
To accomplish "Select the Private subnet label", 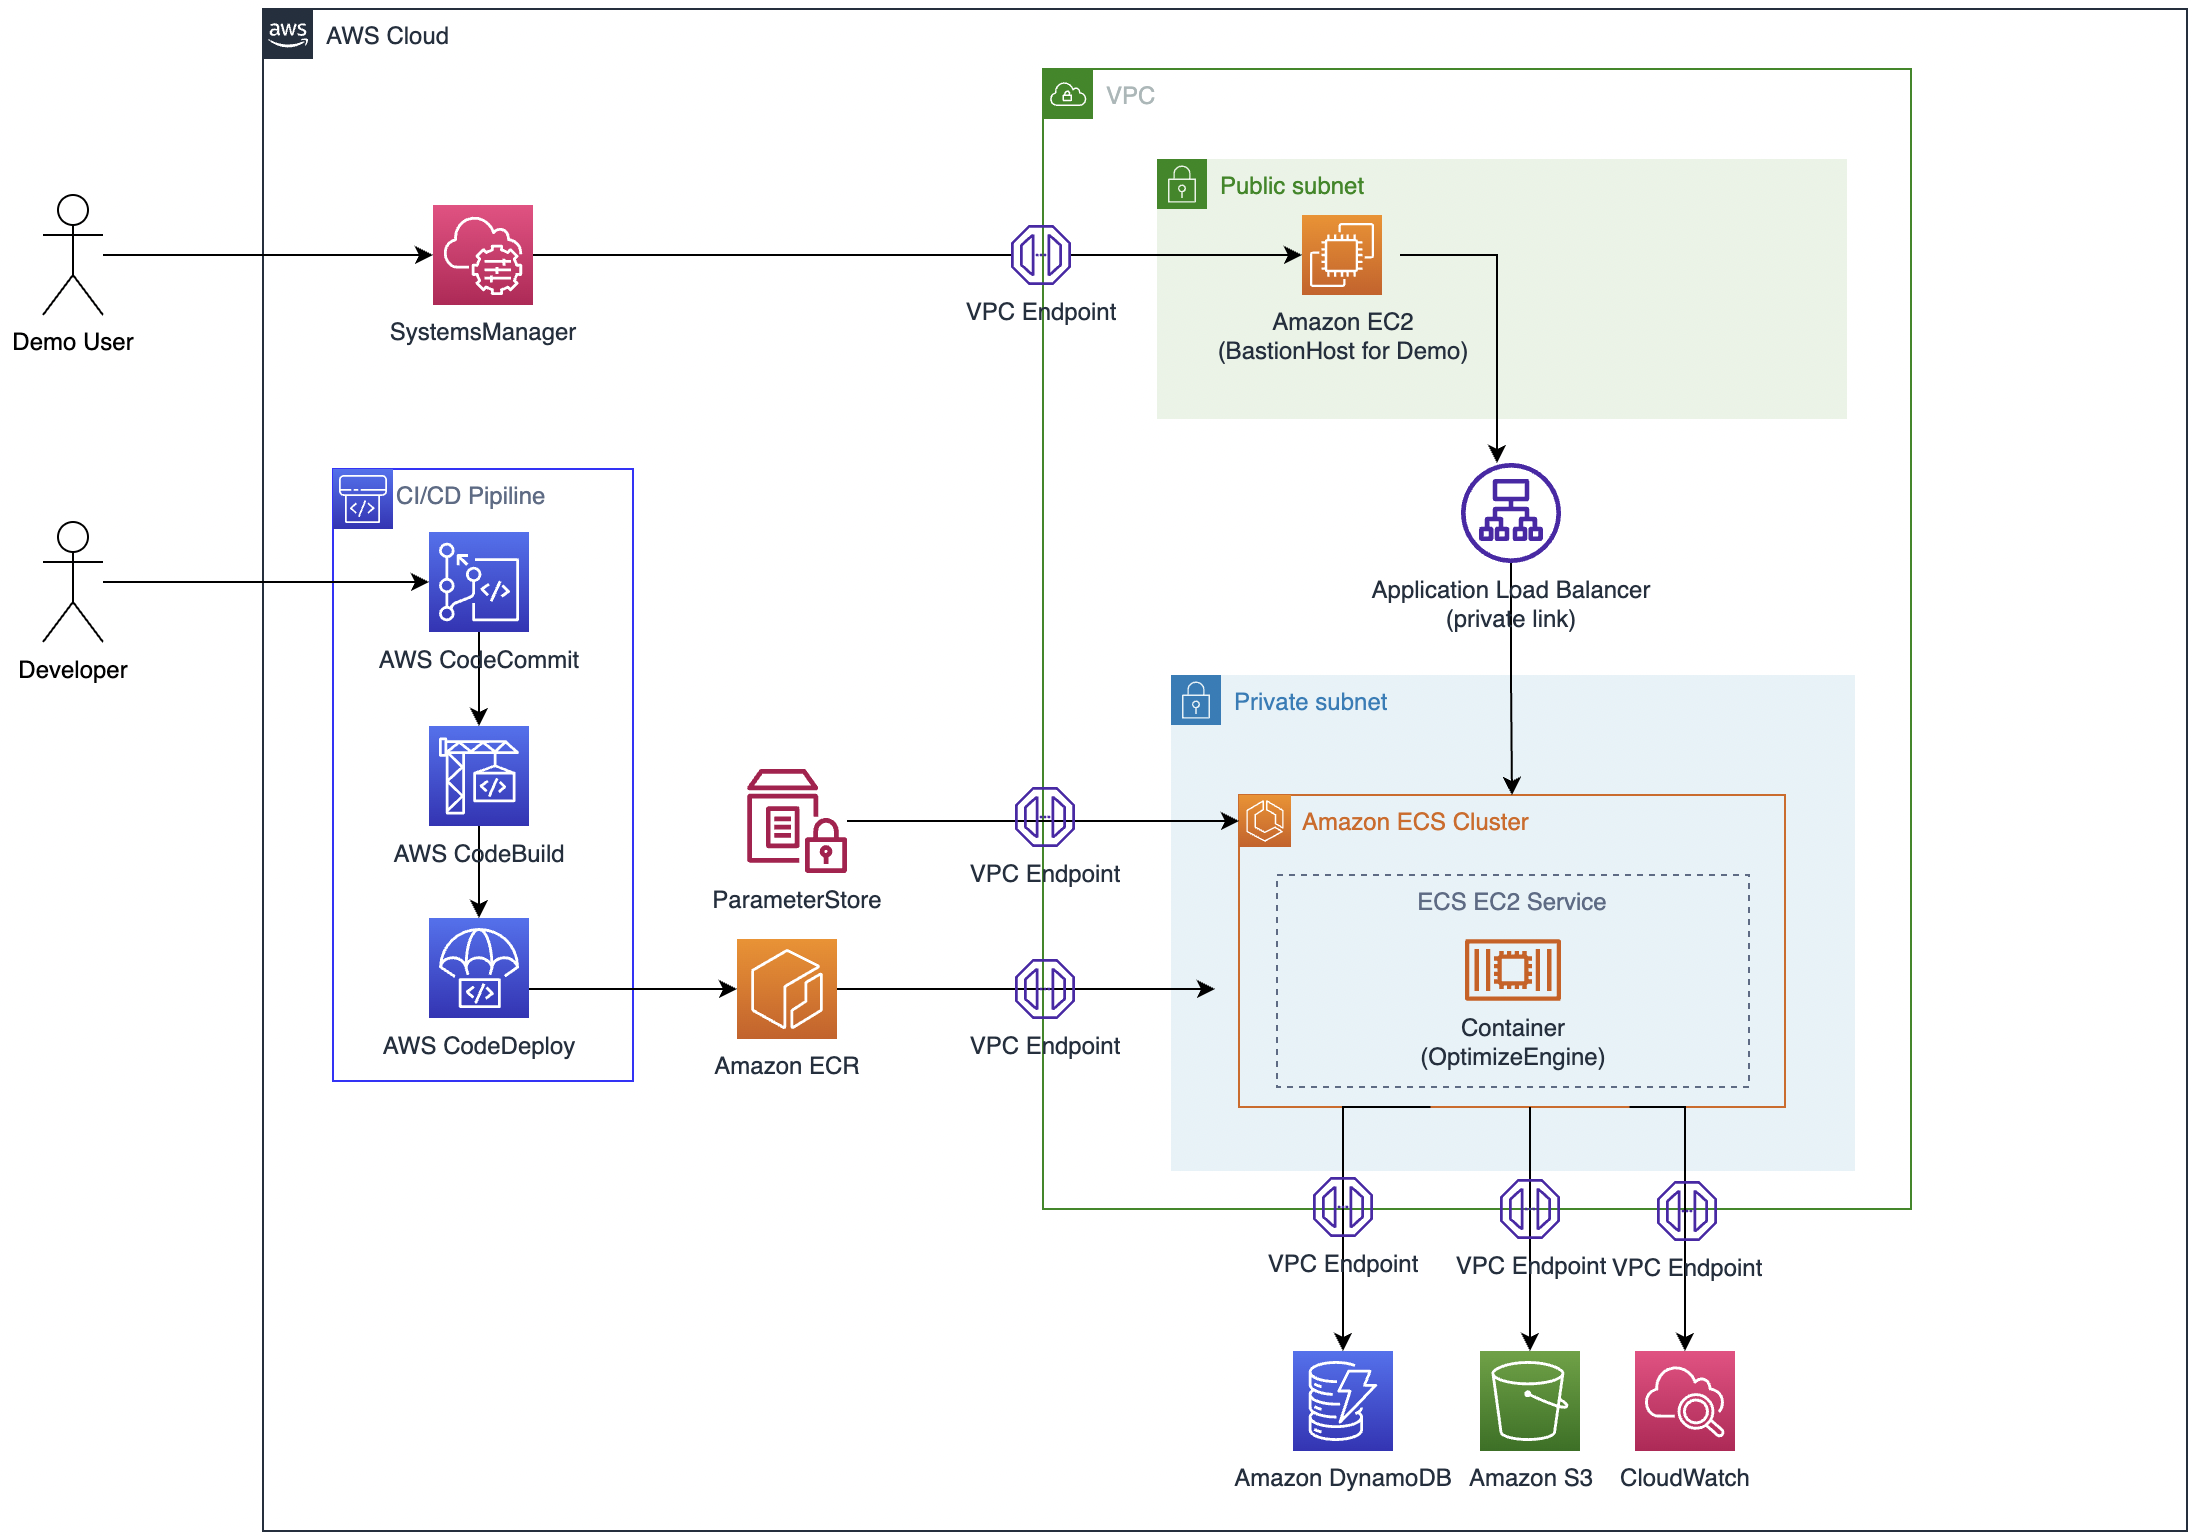I will click(x=1309, y=702).
